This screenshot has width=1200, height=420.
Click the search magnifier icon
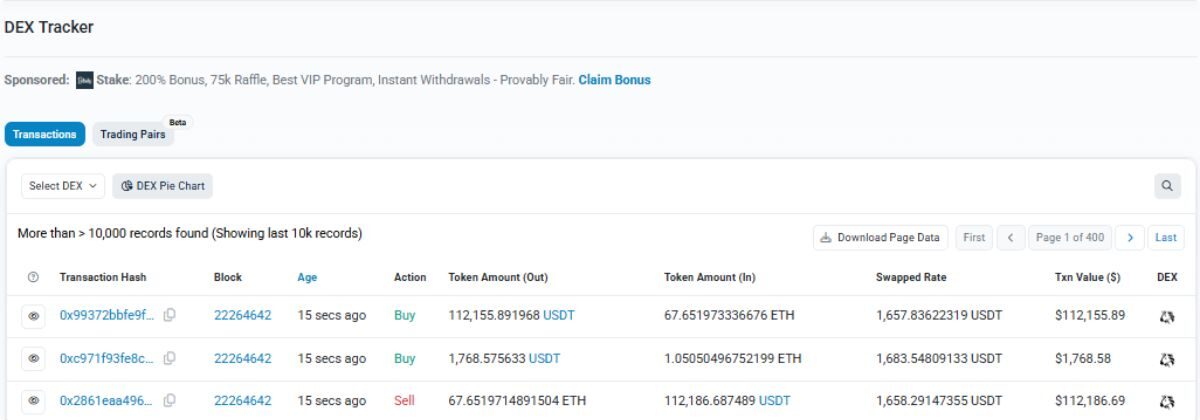tap(1166, 186)
